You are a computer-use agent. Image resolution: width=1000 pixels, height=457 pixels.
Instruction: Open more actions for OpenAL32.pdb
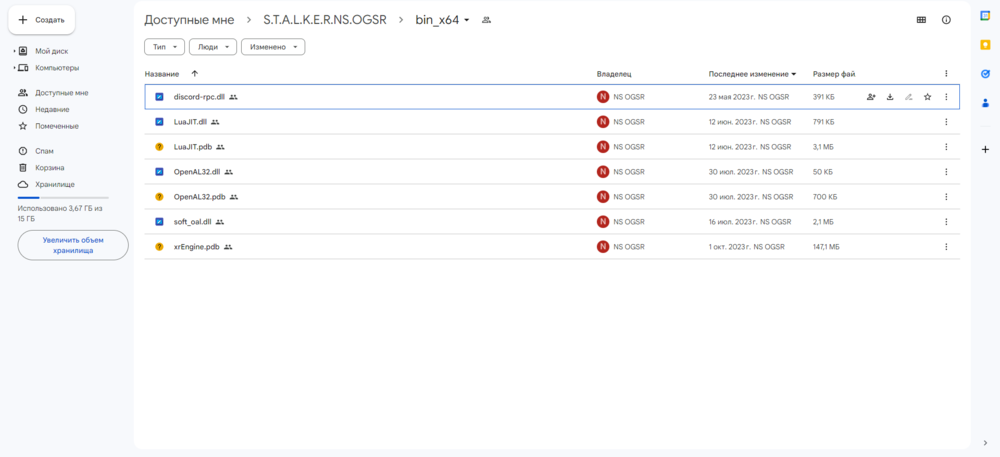point(946,197)
